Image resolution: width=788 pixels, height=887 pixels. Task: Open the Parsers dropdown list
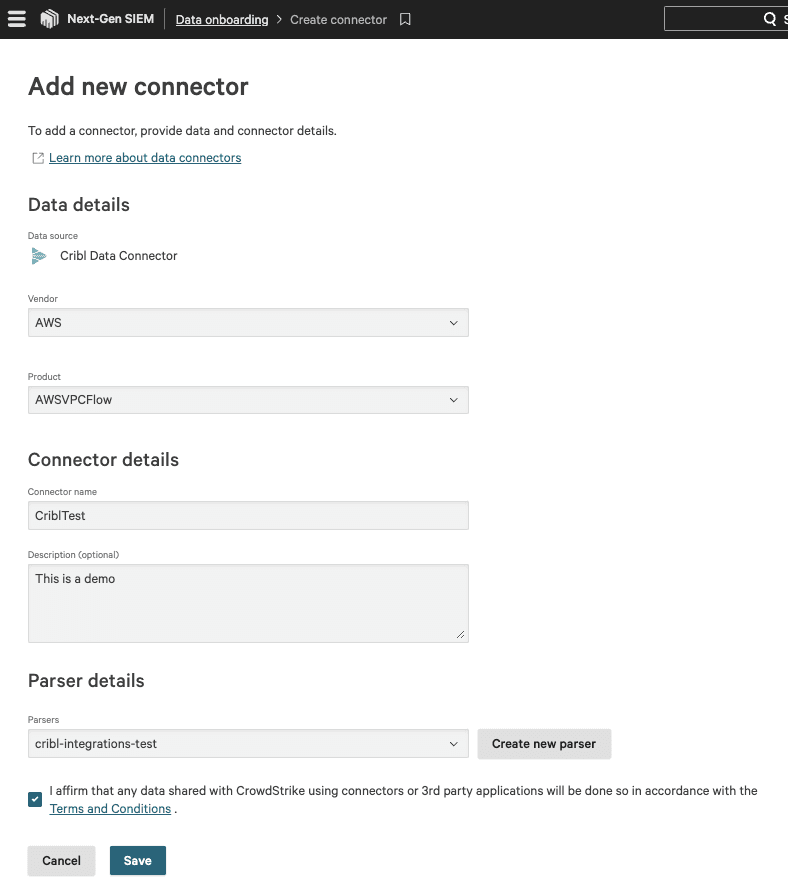pos(248,744)
